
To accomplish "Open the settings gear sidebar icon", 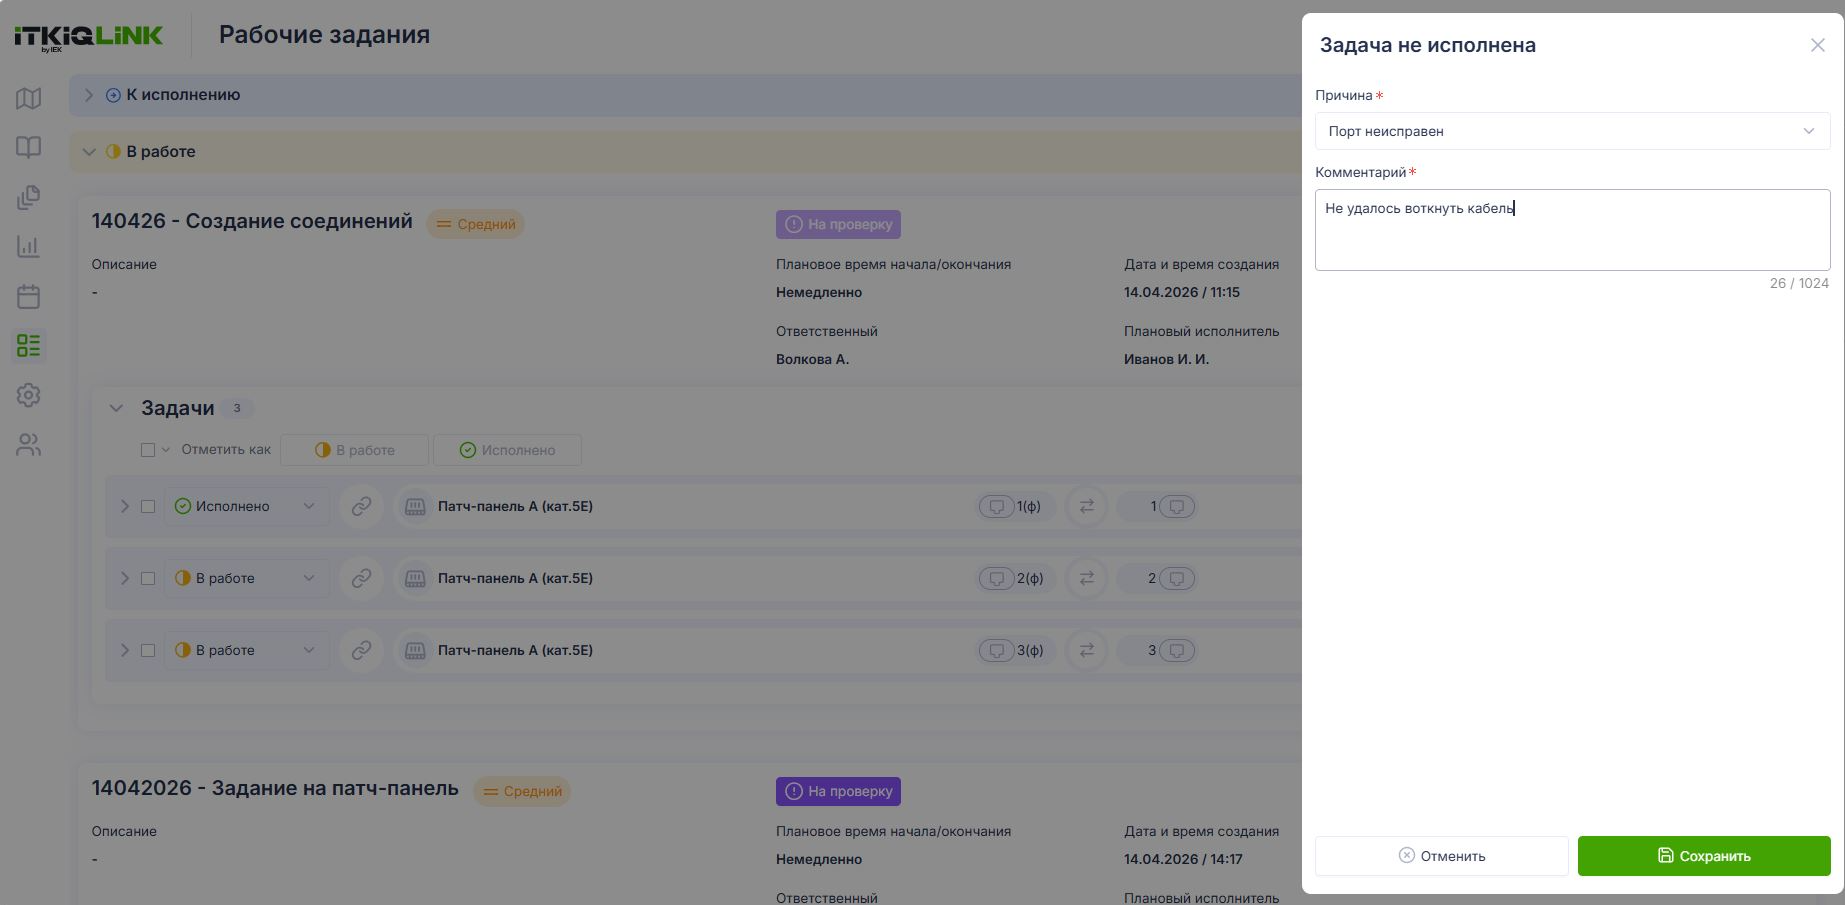I will pyautogui.click(x=28, y=395).
